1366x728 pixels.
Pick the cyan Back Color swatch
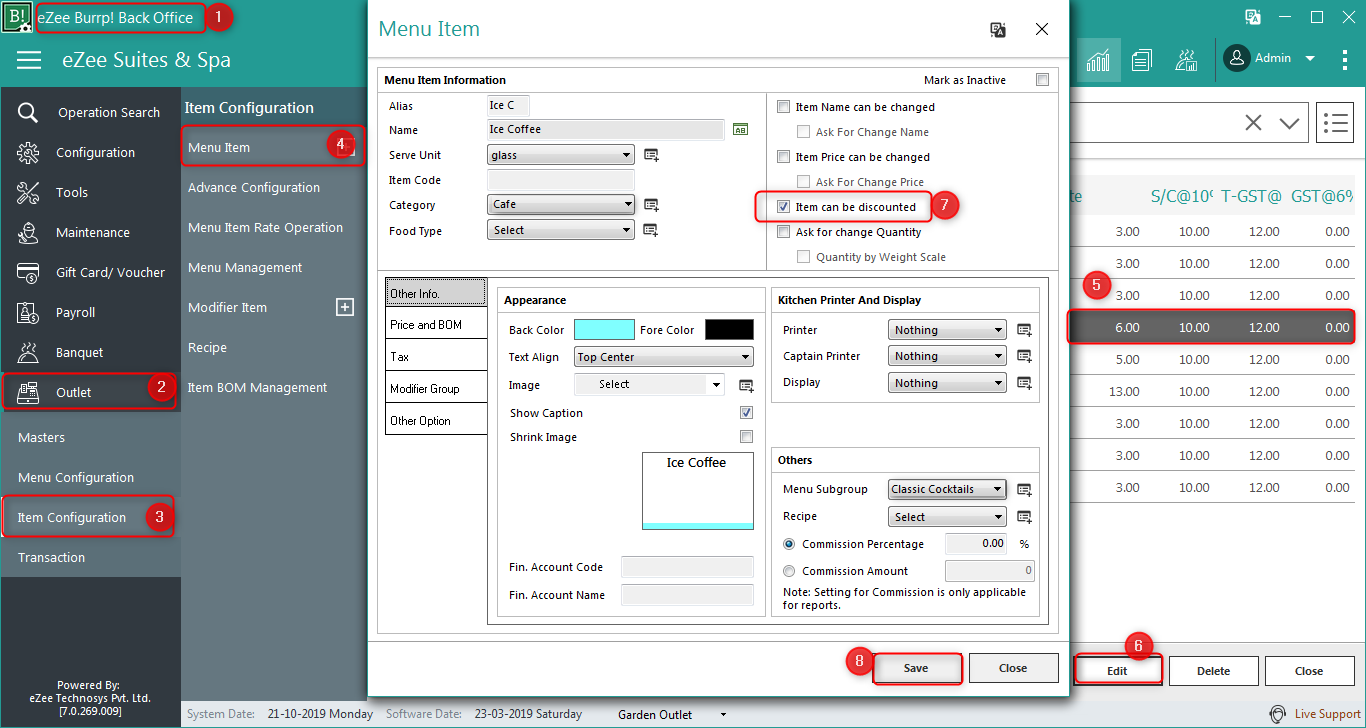(x=604, y=330)
